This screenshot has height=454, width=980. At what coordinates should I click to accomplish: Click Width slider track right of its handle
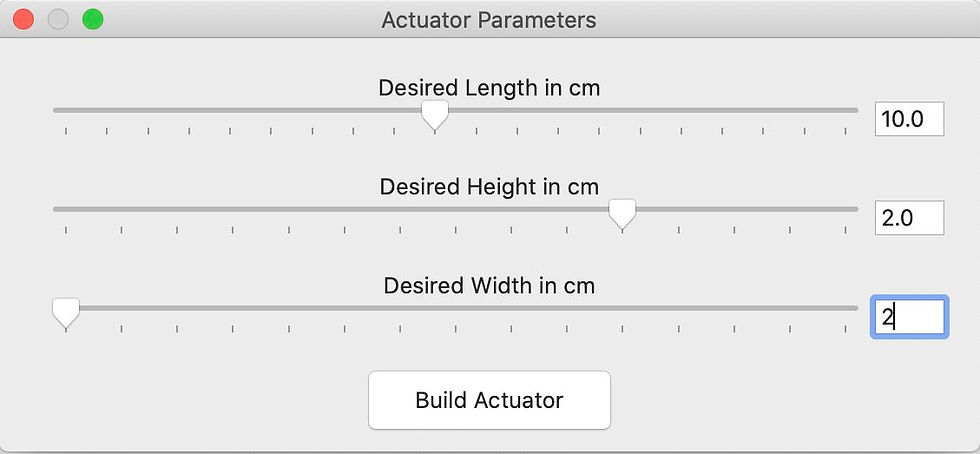460,307
